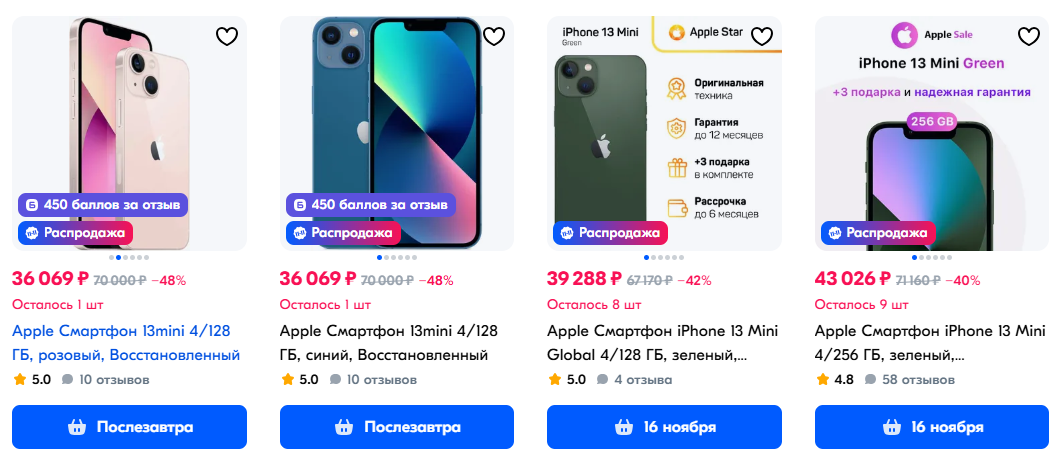Screen dimensions: 1059x459
Task: Click Распродажа badge on Apple Star card
Action: point(611,233)
